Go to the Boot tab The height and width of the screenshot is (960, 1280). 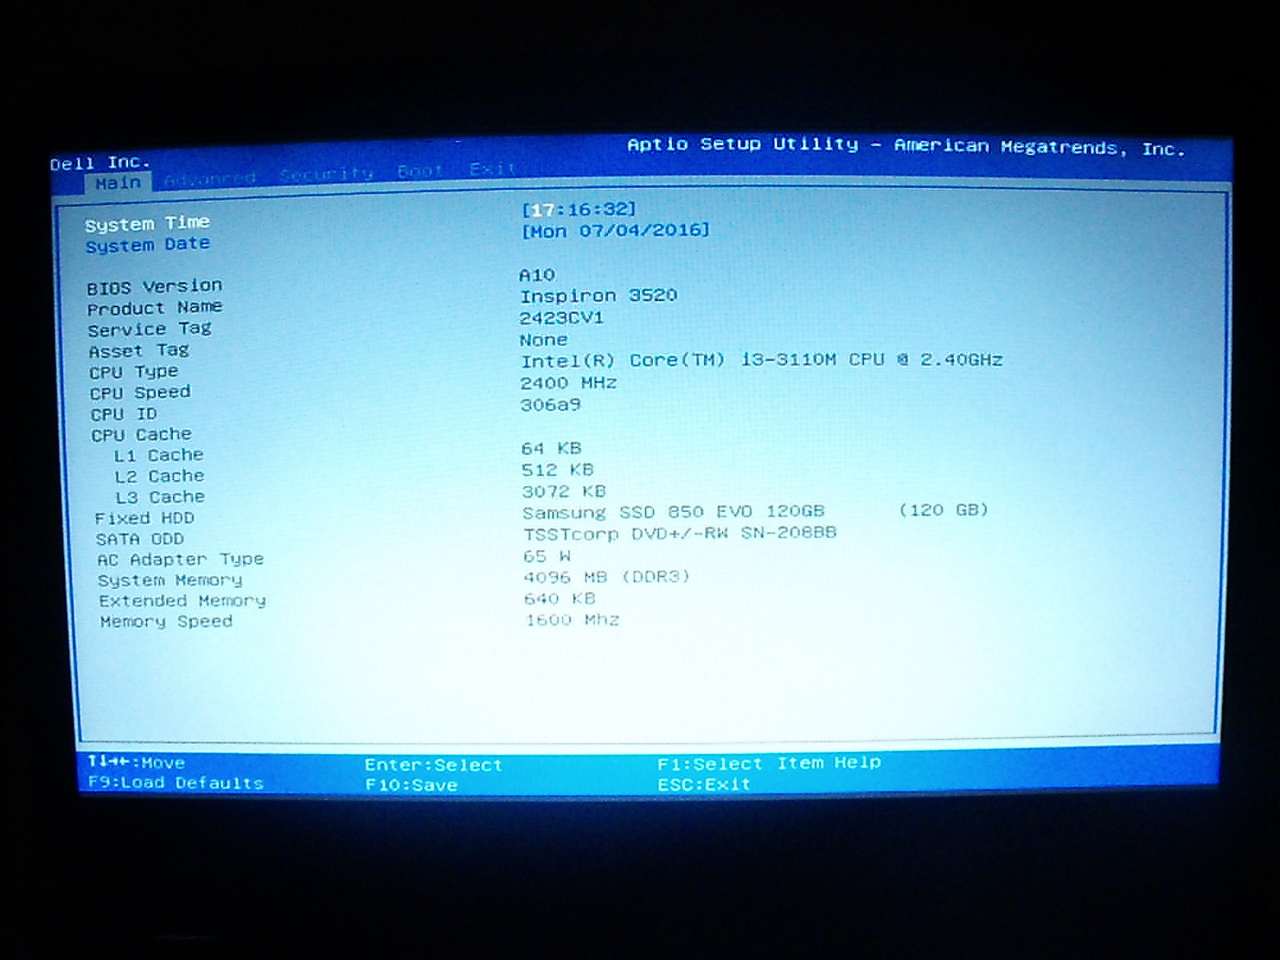click(420, 171)
